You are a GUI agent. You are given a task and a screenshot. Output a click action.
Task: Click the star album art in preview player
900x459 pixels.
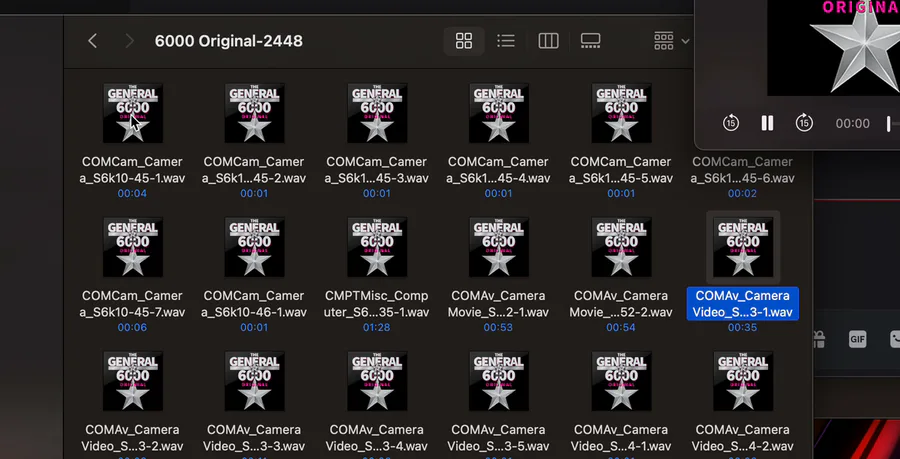[855, 49]
